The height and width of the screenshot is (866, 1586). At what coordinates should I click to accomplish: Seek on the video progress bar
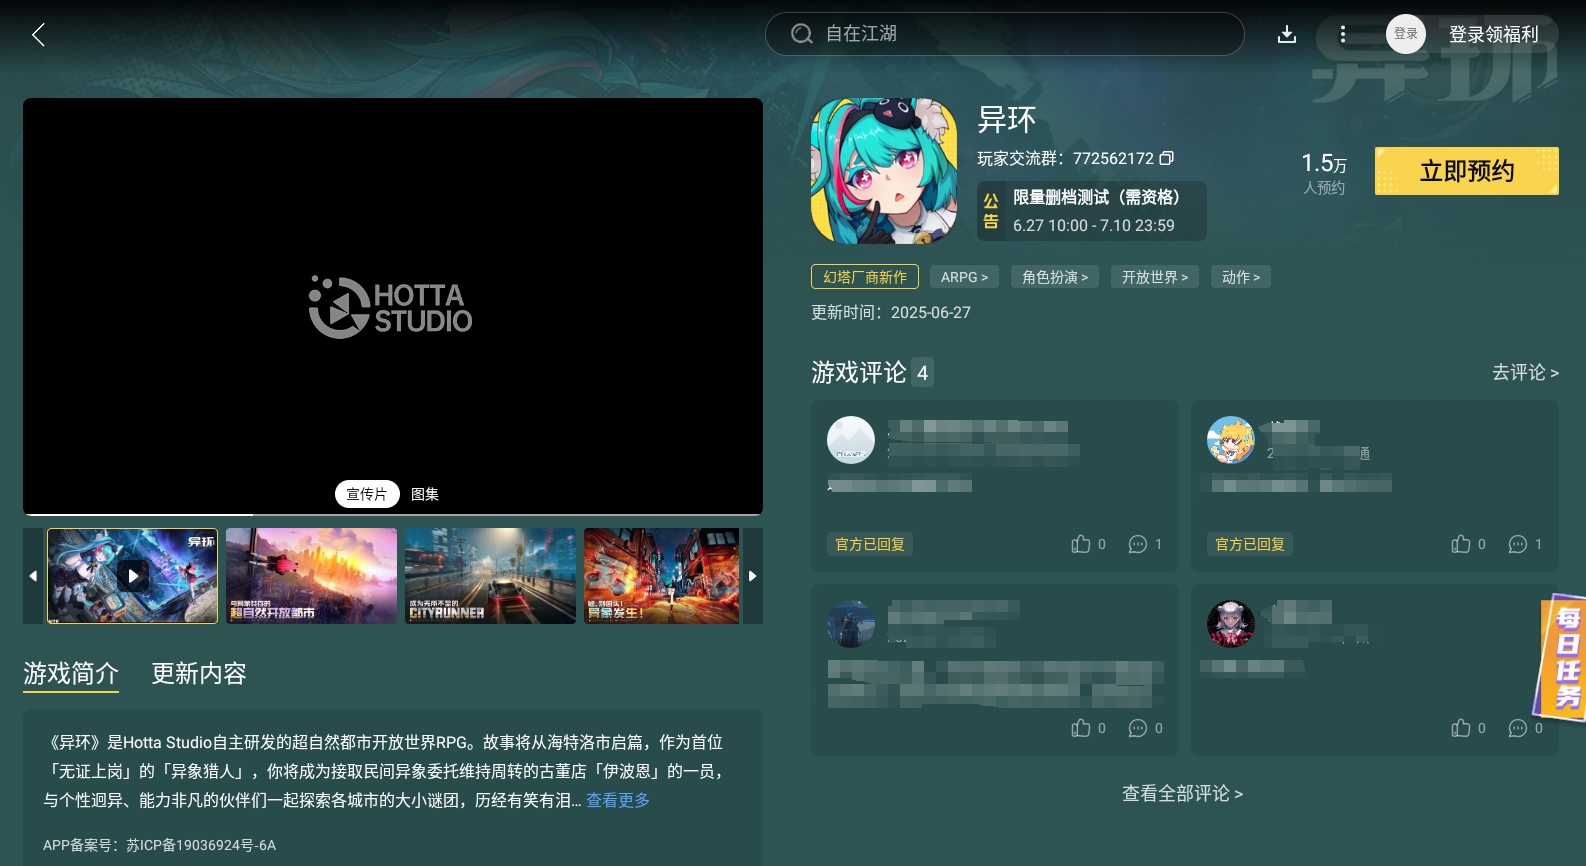pos(393,514)
